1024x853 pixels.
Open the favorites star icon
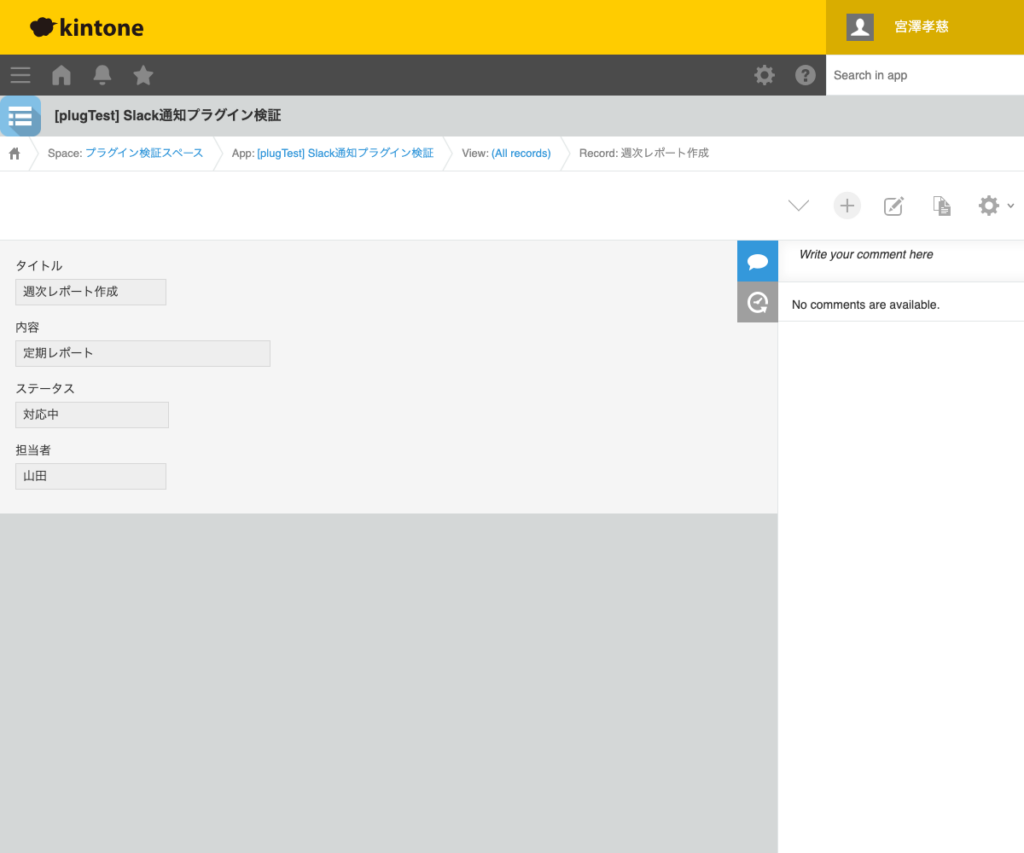coord(142,75)
